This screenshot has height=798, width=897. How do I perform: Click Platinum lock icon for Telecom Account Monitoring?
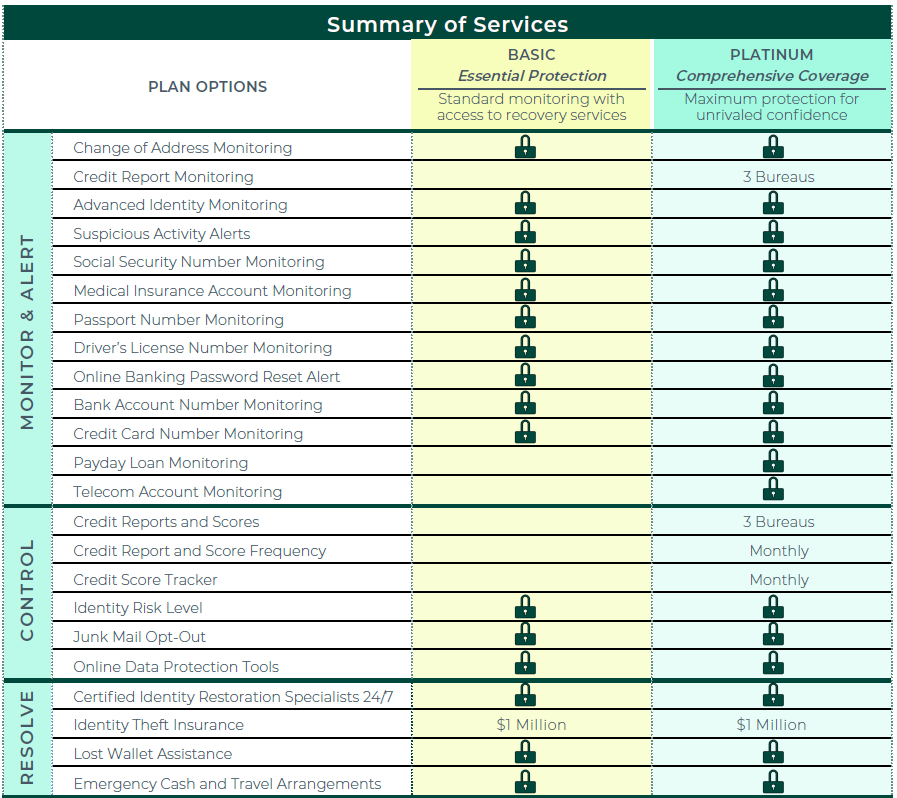coord(772,490)
